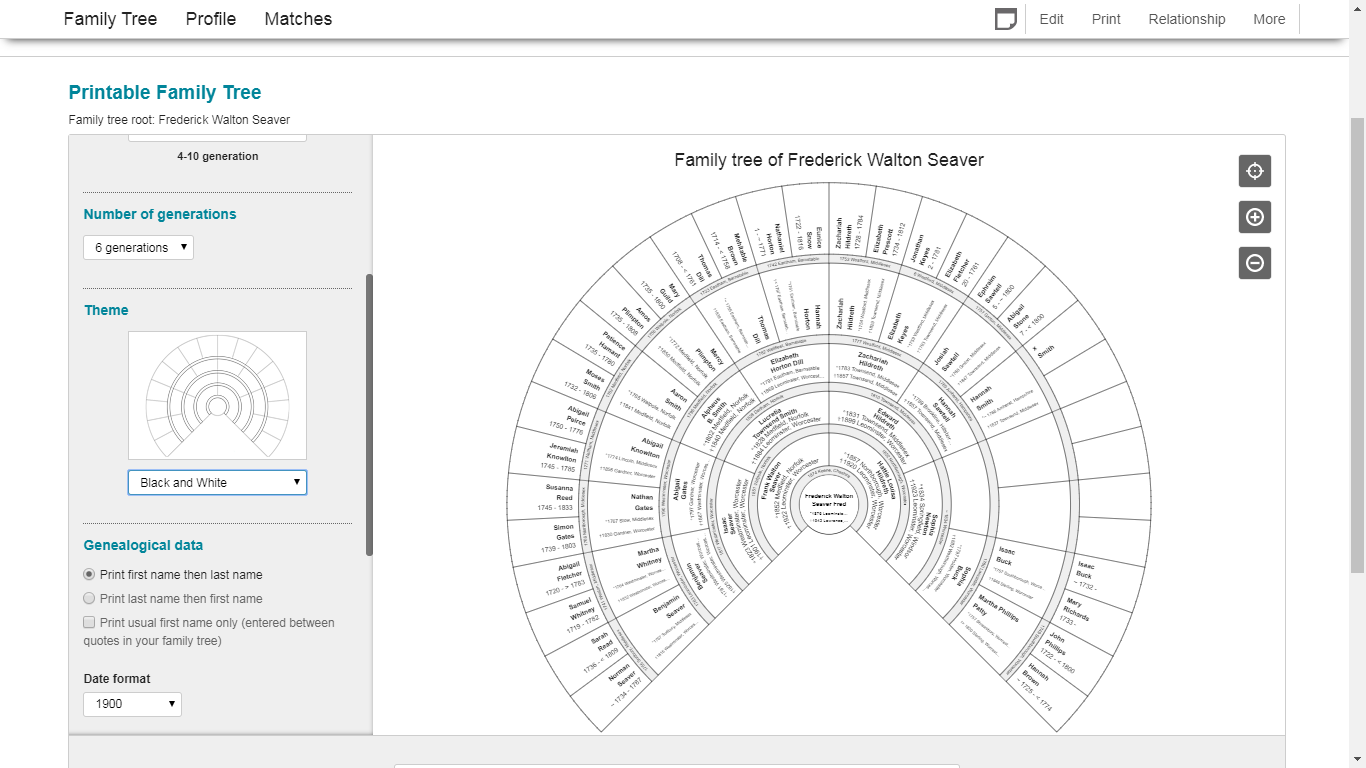Open the Date format dropdown
The image size is (1366, 768).
click(x=132, y=704)
